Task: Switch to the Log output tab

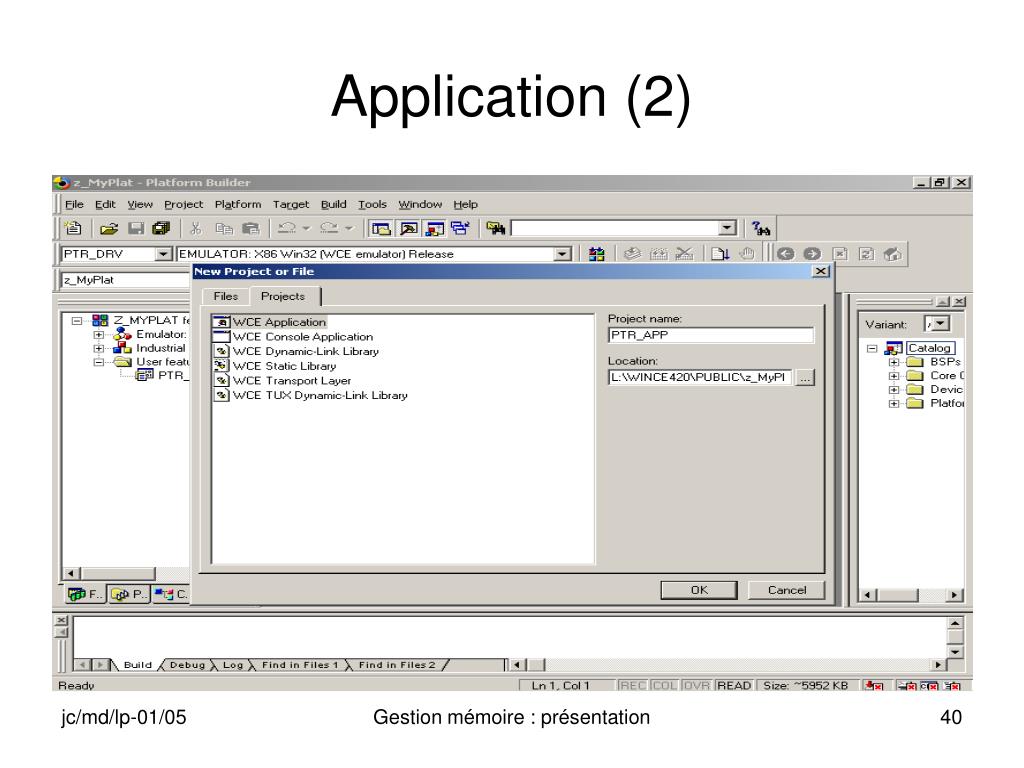Action: point(232,665)
